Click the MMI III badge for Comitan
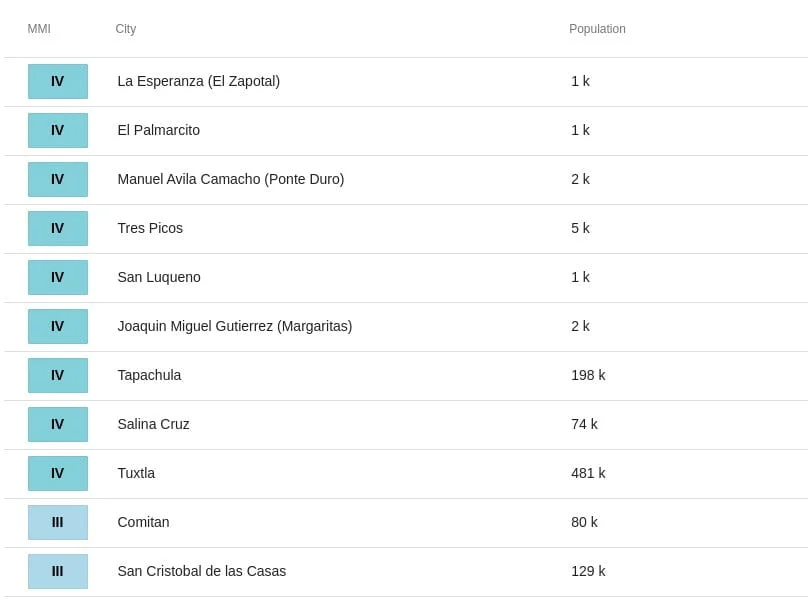Viewport: 812px width, 611px height. [x=57, y=522]
